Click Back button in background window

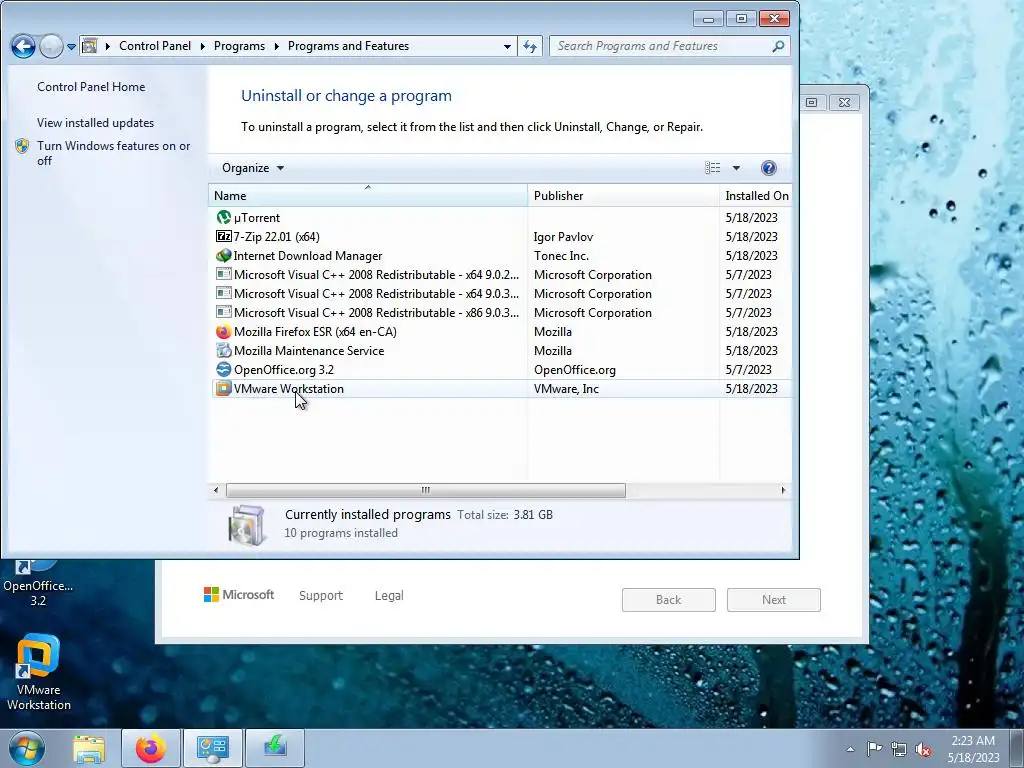click(x=669, y=600)
